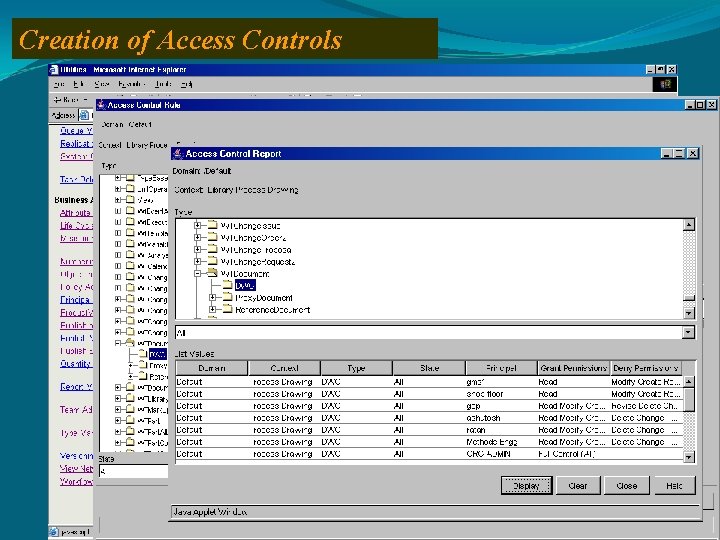720x540 pixels.
Task: Click the Principal column header
Action: (501, 368)
